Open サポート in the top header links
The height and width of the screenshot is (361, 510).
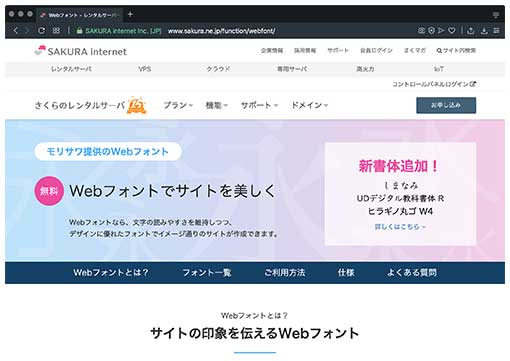coord(338,51)
